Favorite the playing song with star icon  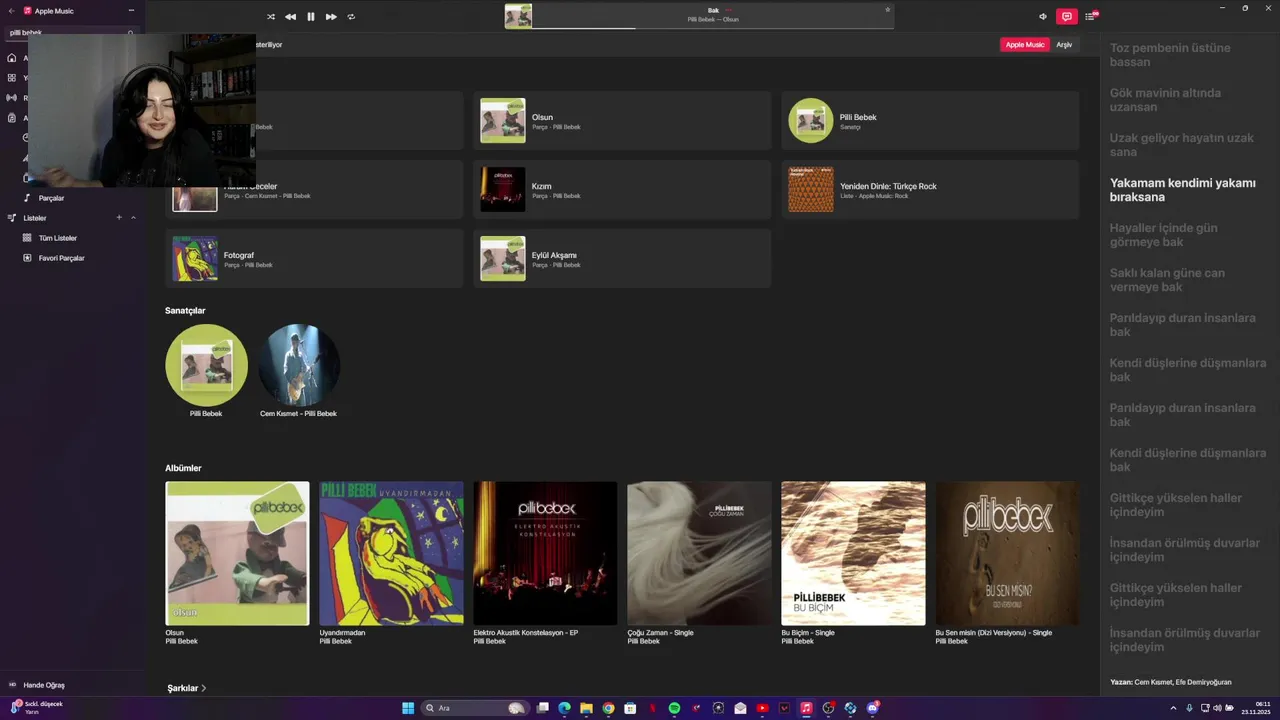coord(887,9)
